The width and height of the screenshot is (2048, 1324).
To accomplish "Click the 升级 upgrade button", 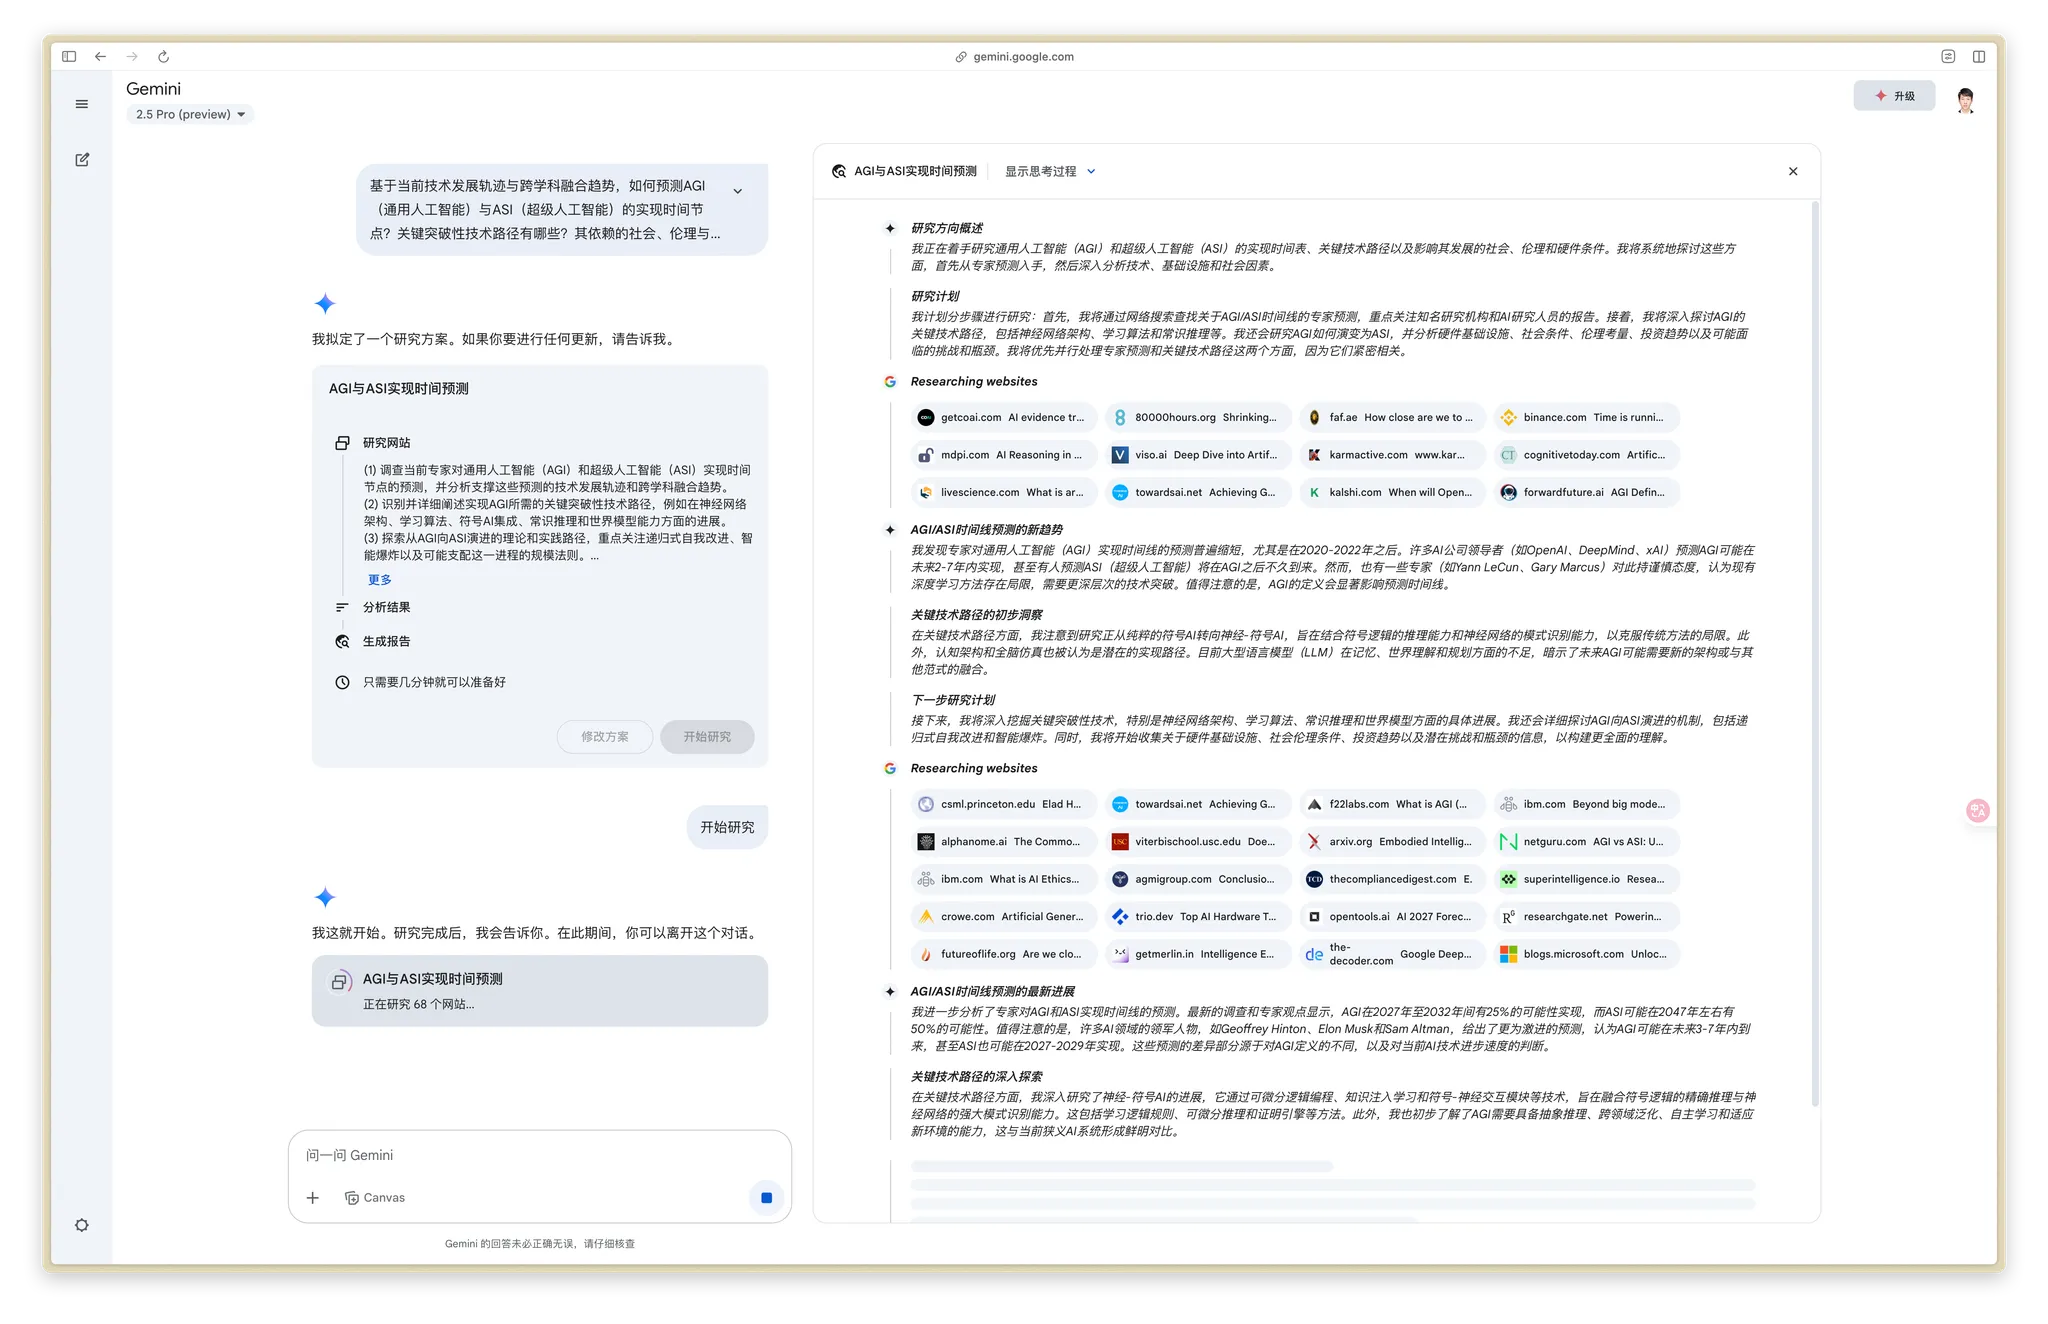I will click(1894, 96).
